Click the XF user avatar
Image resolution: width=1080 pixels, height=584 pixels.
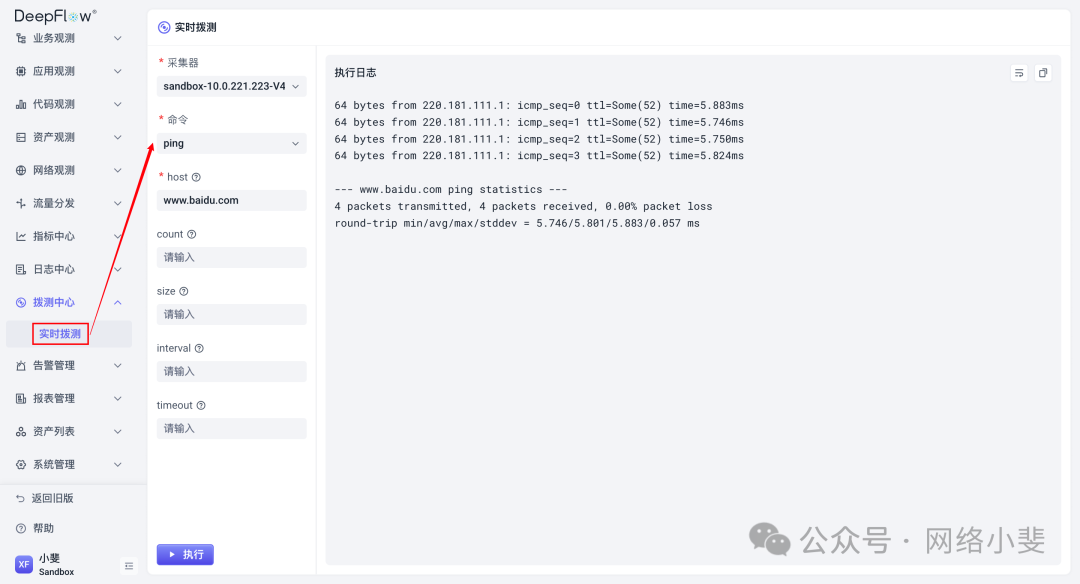24,565
